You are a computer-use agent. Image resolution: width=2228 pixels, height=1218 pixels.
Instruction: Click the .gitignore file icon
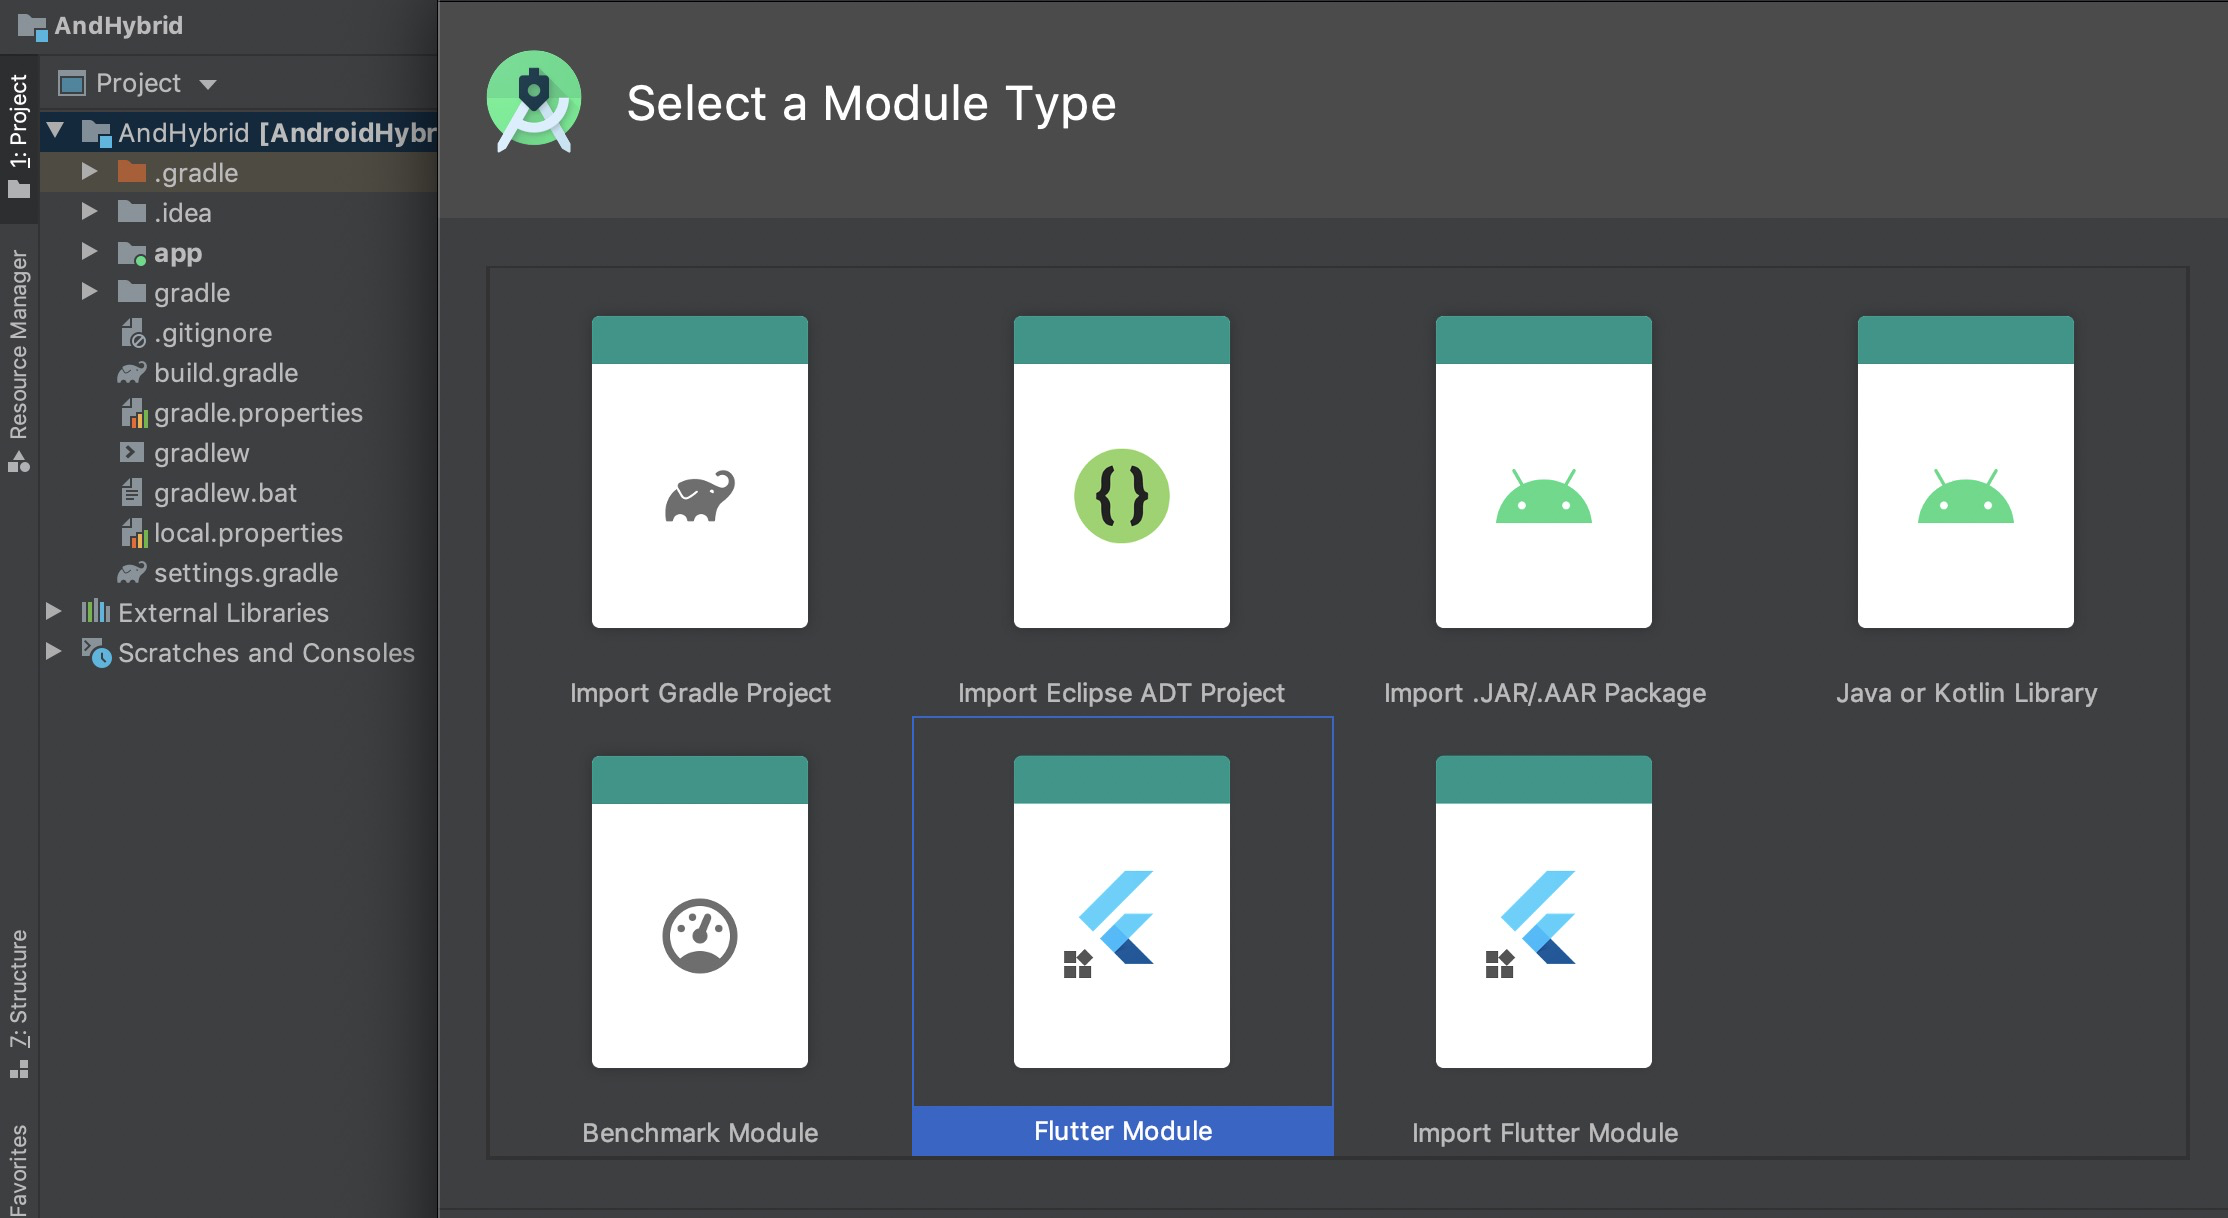[x=133, y=332]
